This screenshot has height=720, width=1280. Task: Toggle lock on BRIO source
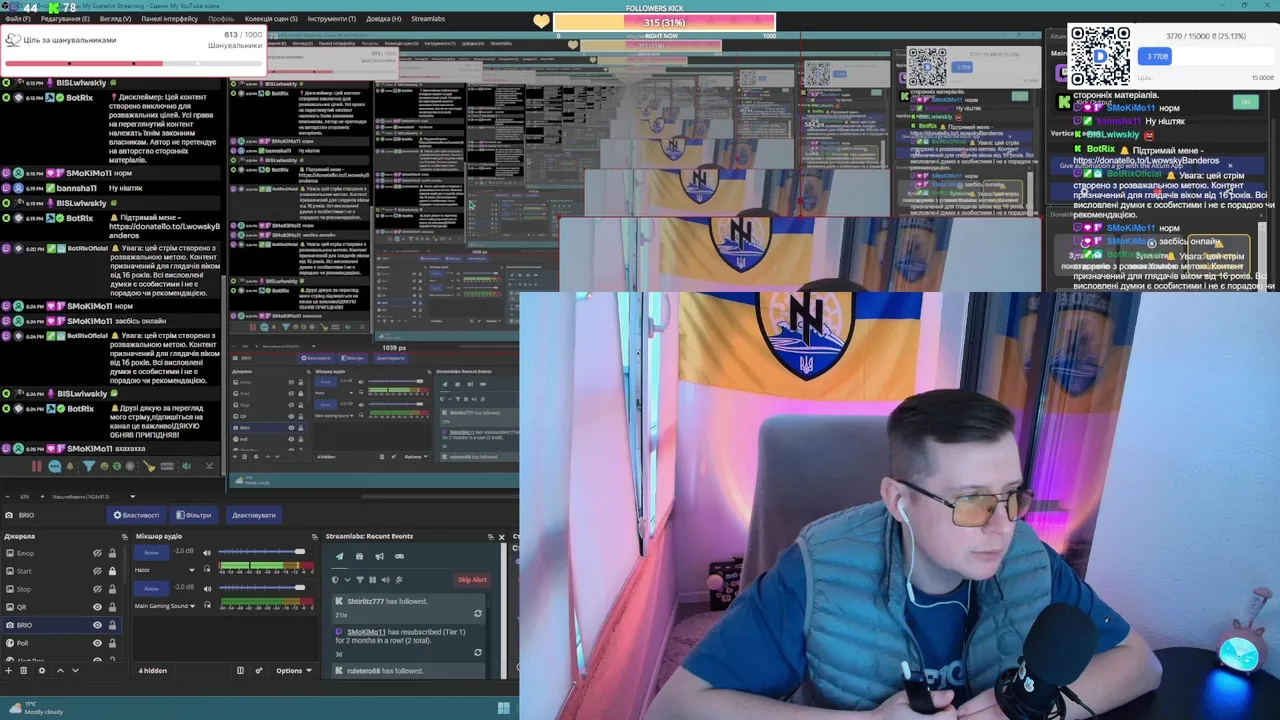(112, 625)
